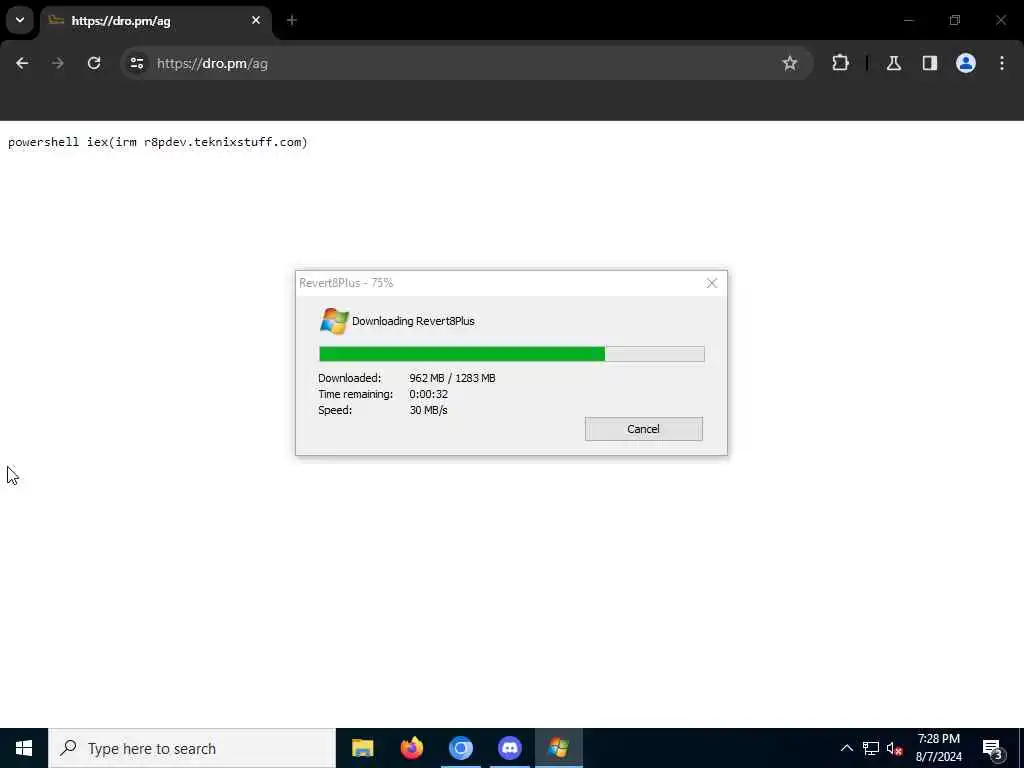The height and width of the screenshot is (768, 1024).
Task: Bookmark this page with the star icon
Action: click(790, 63)
